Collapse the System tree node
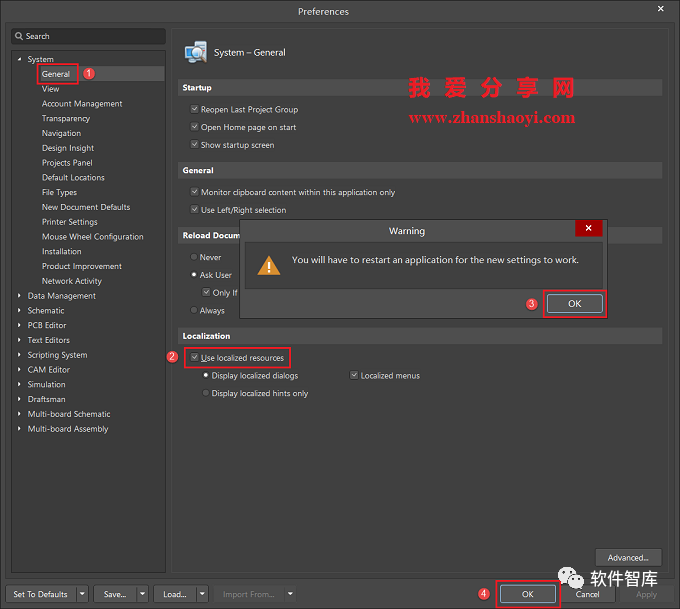Viewport: 680px width, 609px height. pyautogui.click(x=19, y=59)
